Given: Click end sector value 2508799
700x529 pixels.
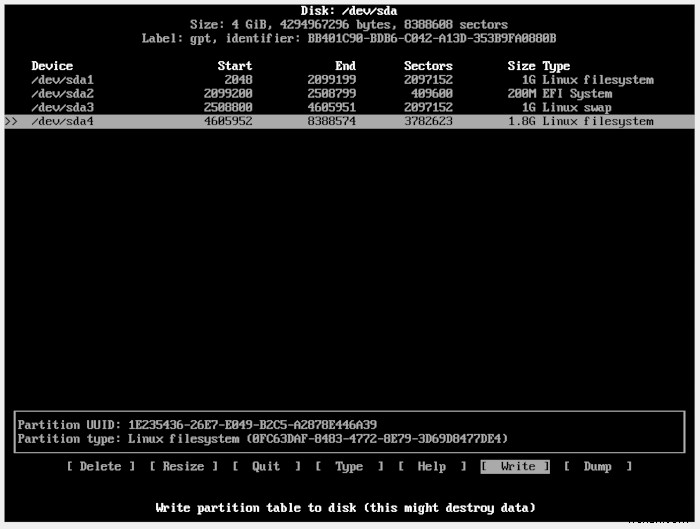Looking at the screenshot, I should (x=332, y=94).
